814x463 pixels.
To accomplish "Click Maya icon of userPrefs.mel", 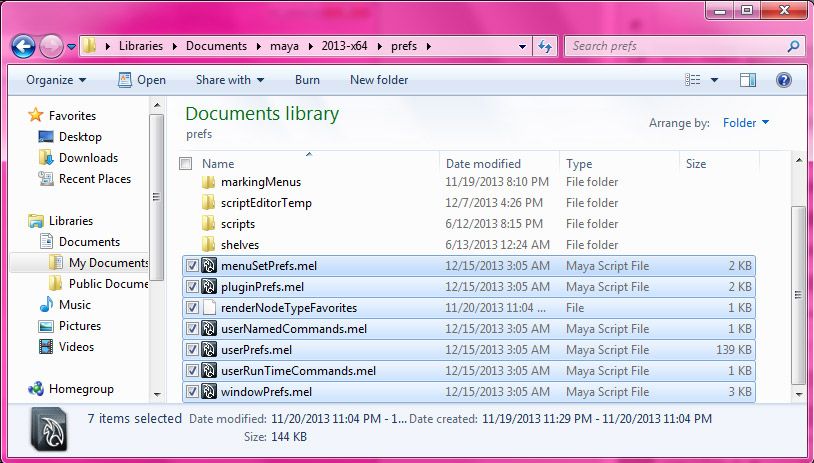I will (x=209, y=350).
